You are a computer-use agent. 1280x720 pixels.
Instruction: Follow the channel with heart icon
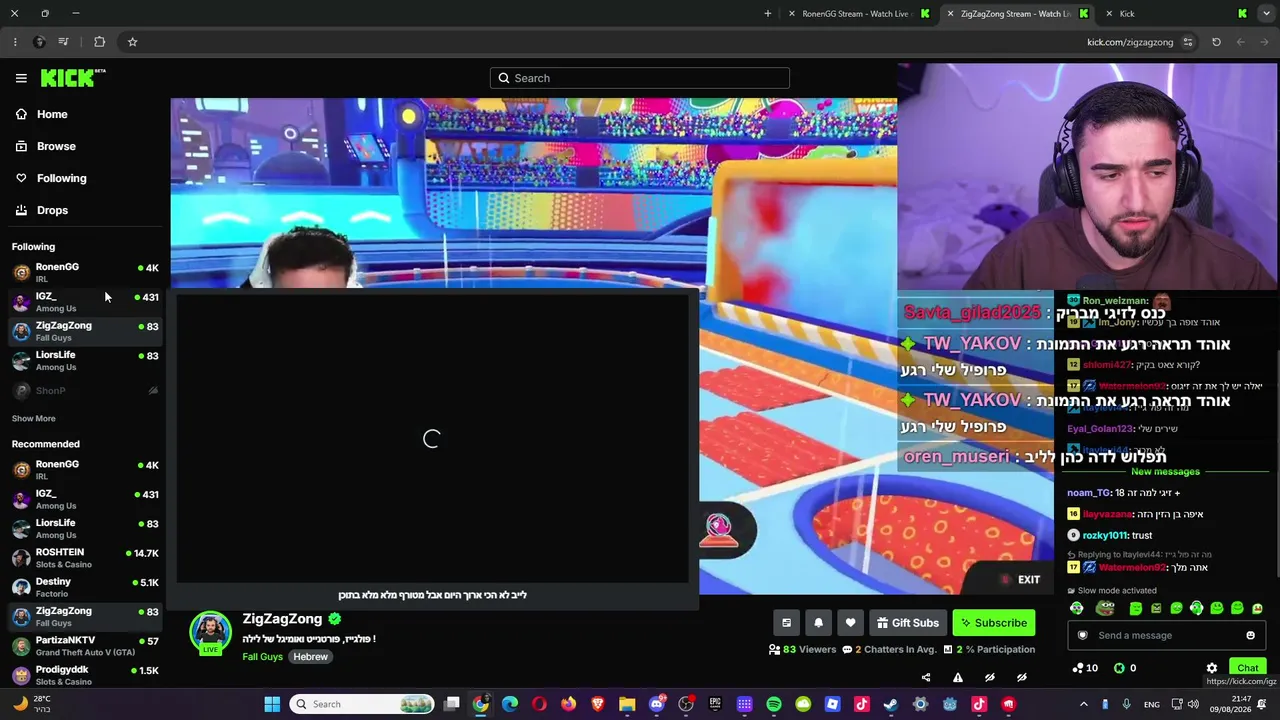(x=850, y=623)
